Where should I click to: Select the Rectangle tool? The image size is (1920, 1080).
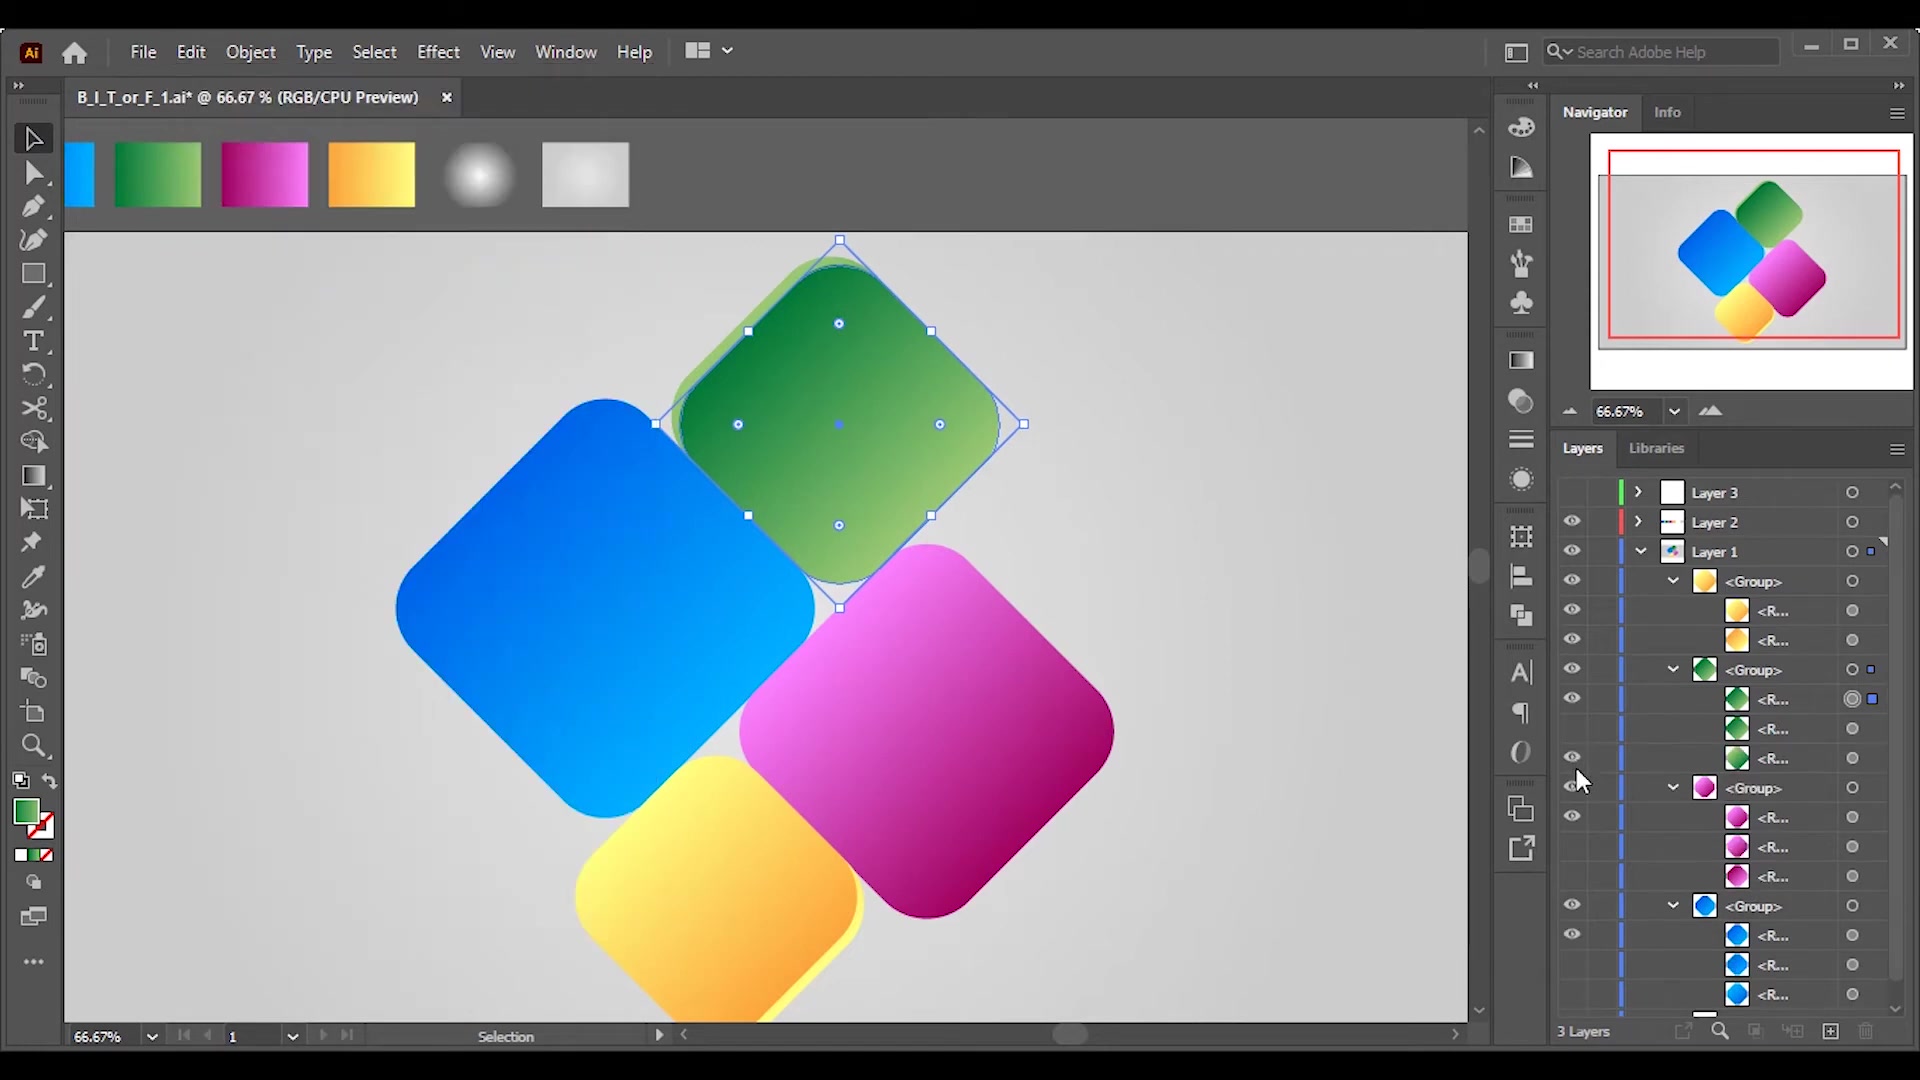[33, 274]
